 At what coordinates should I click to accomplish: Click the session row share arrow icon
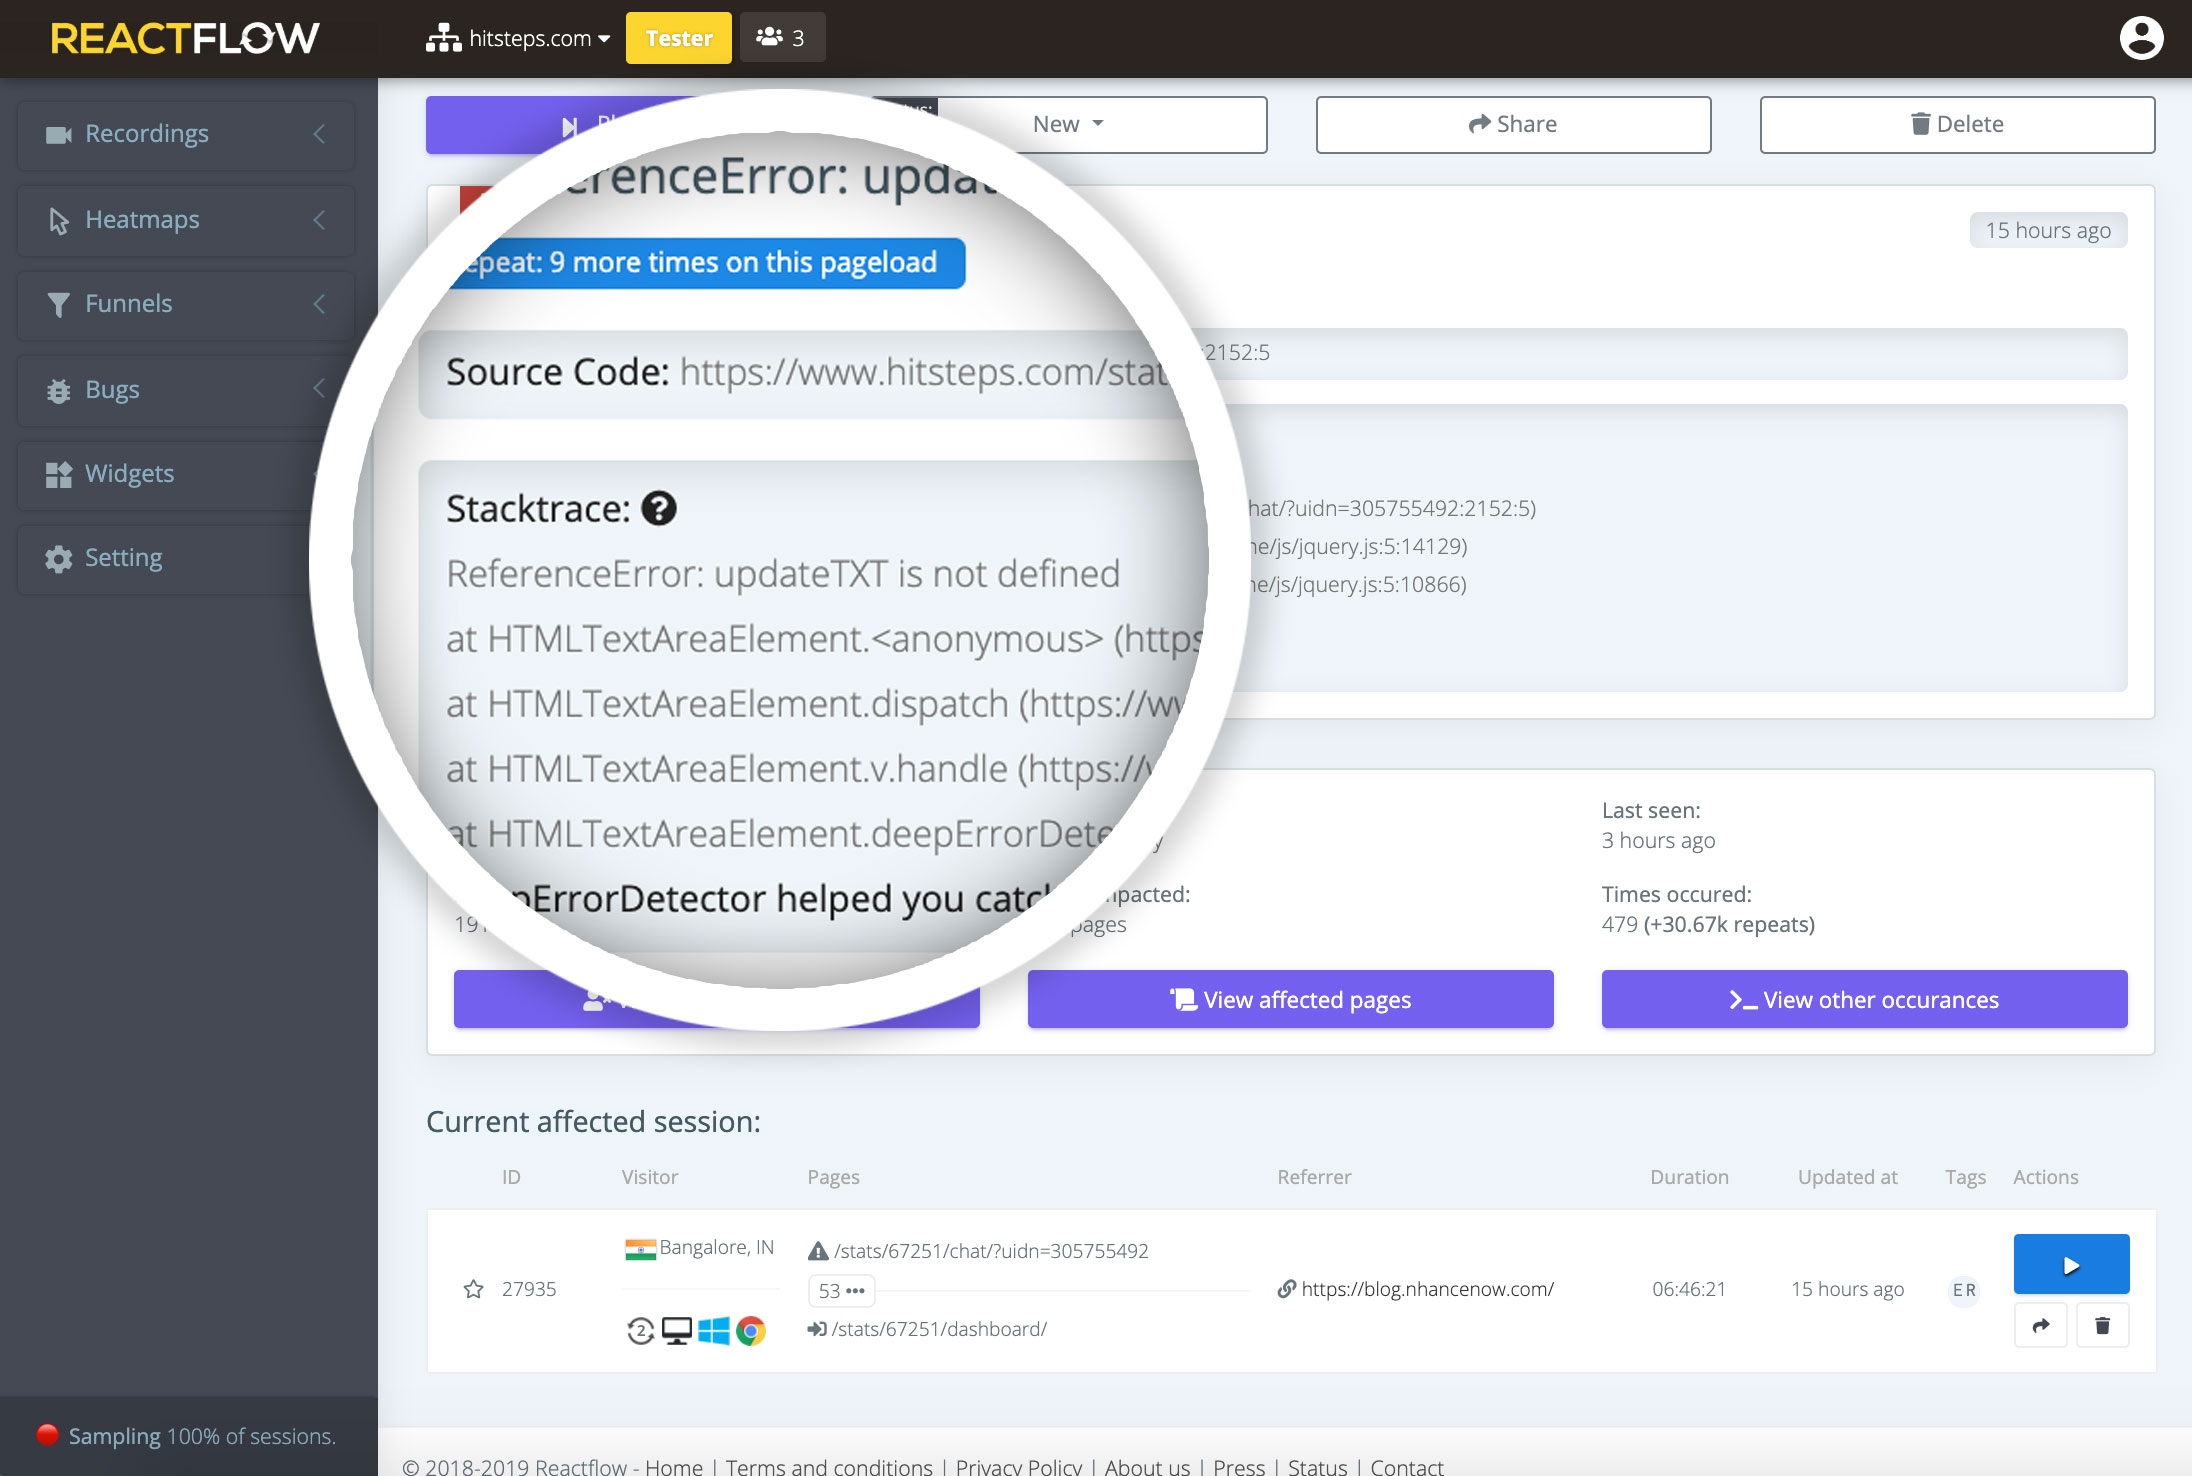[x=2041, y=1325]
